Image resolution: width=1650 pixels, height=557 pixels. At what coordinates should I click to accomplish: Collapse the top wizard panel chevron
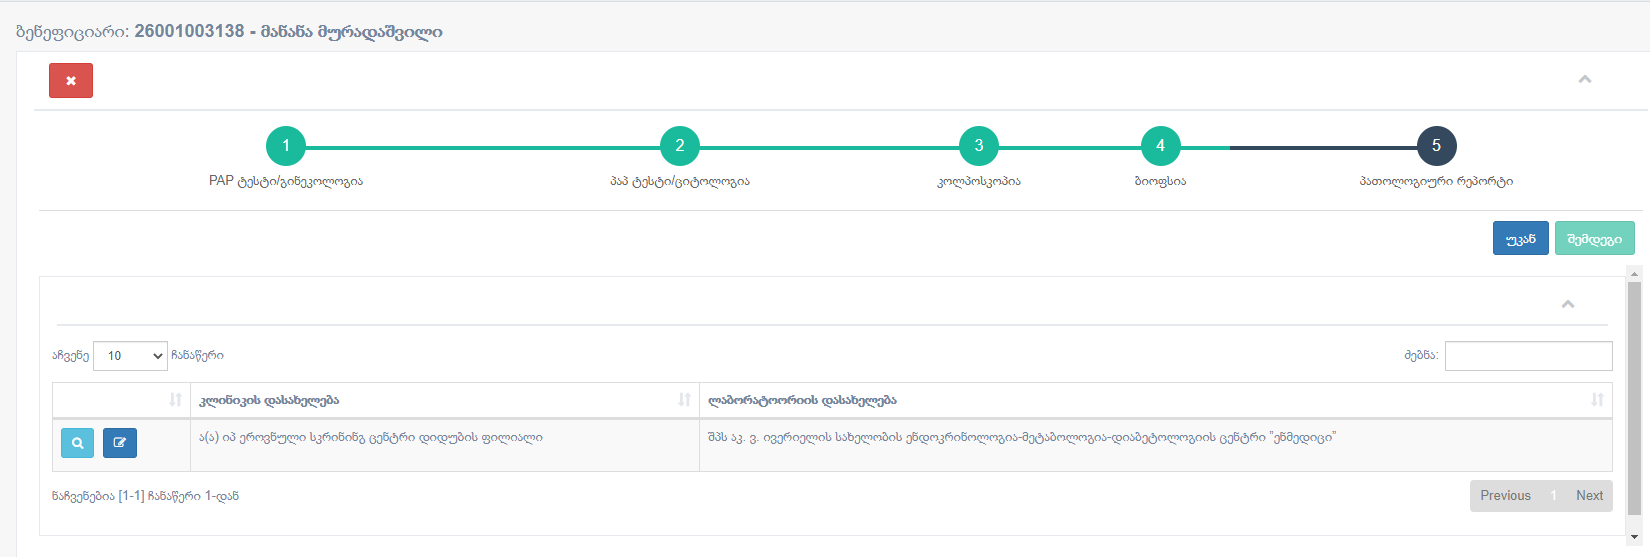tap(1584, 80)
